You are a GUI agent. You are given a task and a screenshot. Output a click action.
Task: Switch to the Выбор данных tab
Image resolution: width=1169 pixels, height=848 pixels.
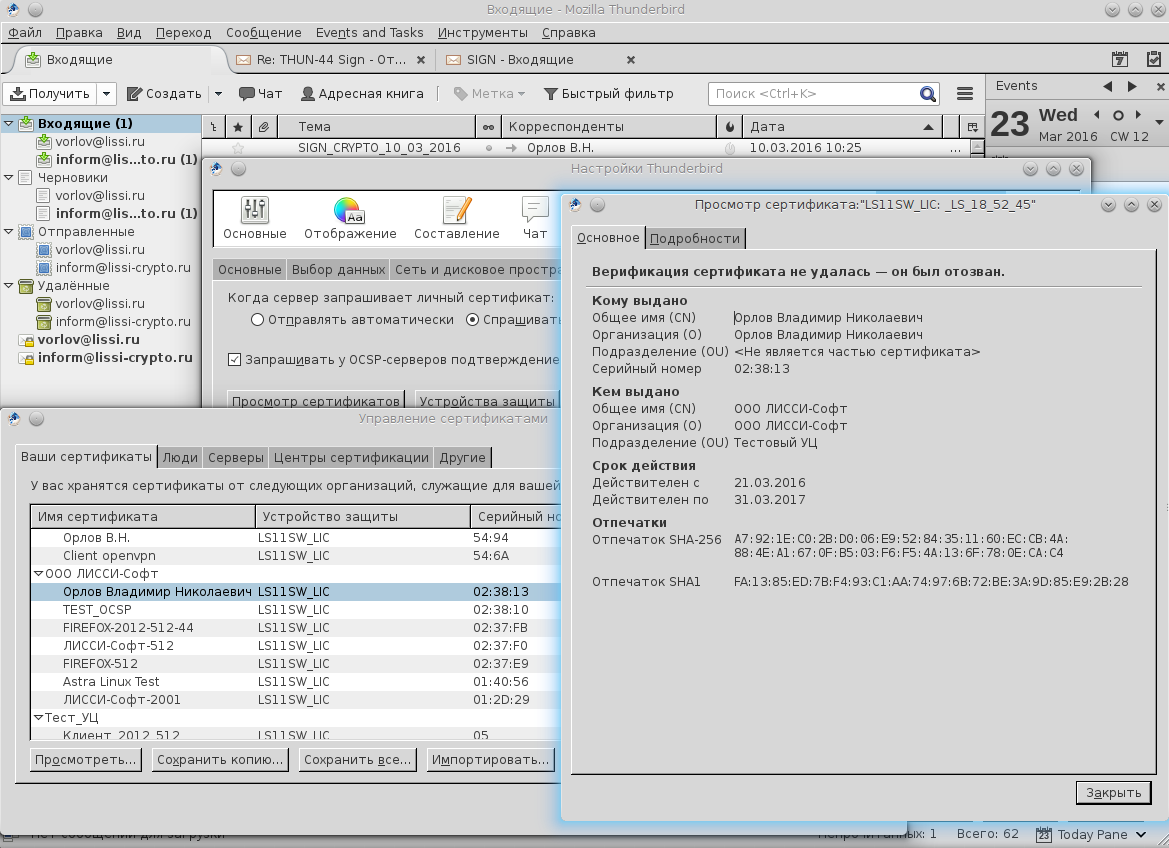338,269
